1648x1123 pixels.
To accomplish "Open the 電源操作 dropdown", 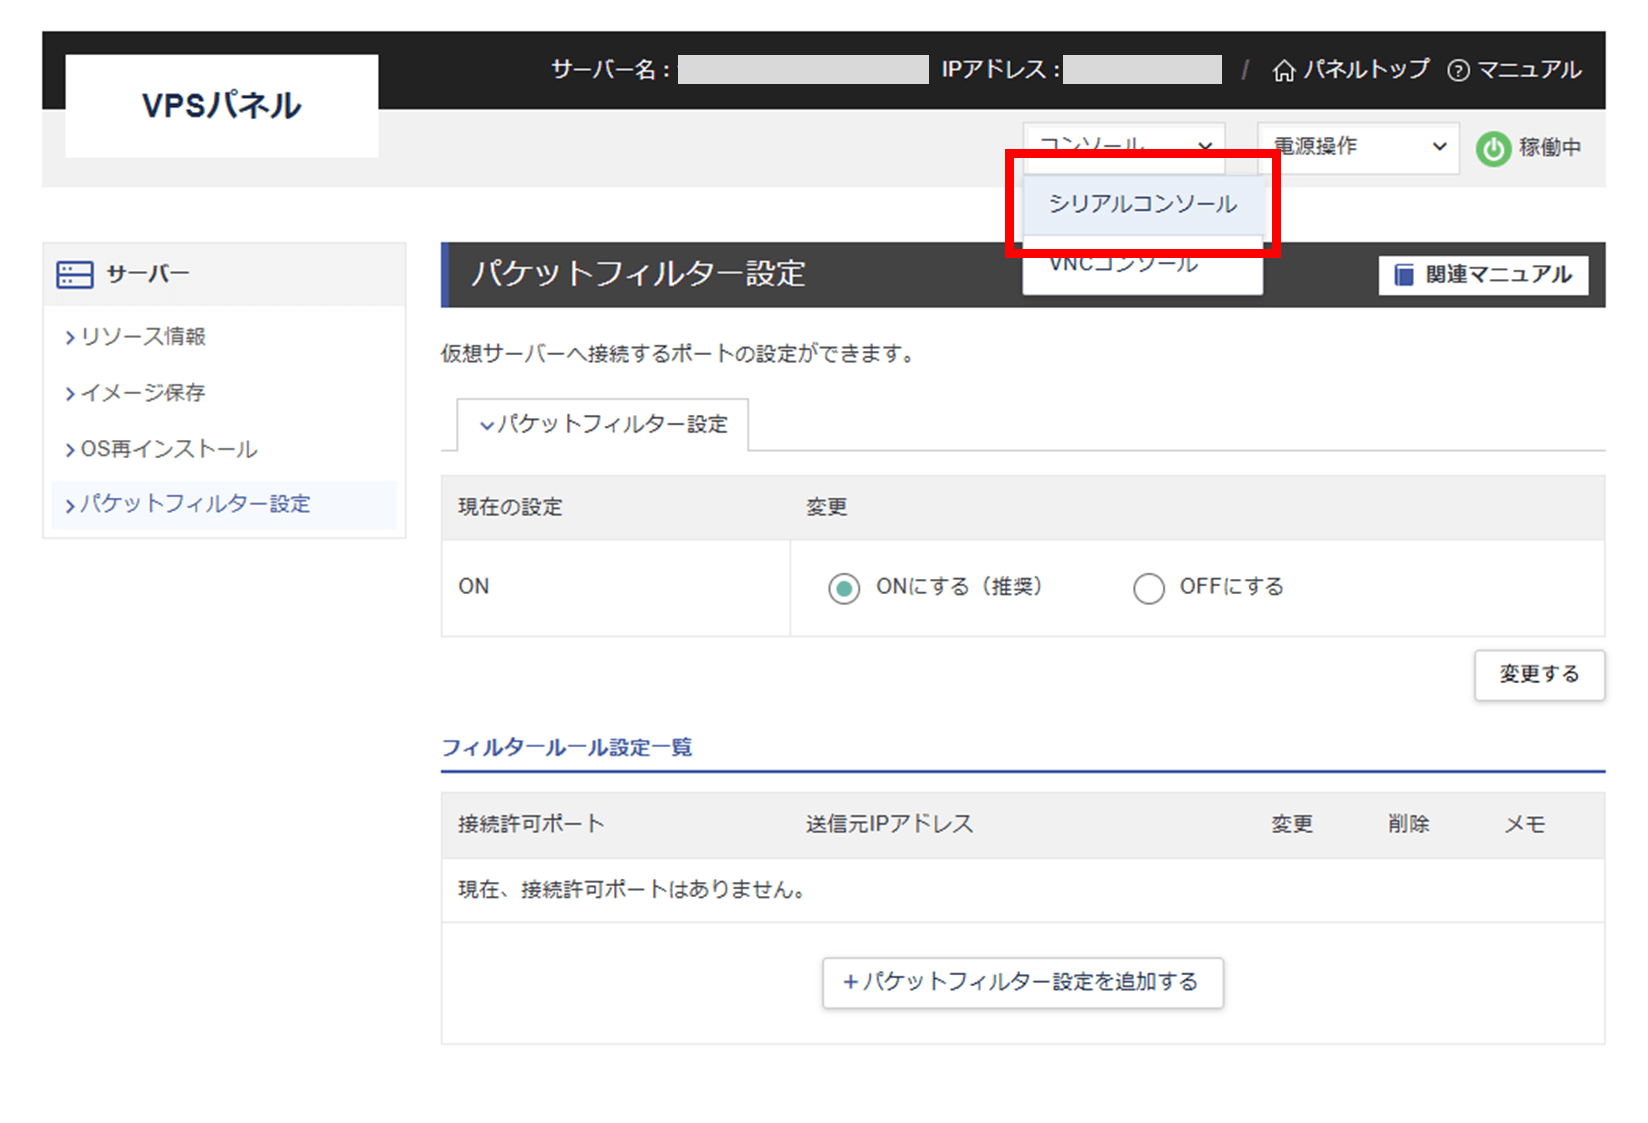I will tap(1358, 147).
